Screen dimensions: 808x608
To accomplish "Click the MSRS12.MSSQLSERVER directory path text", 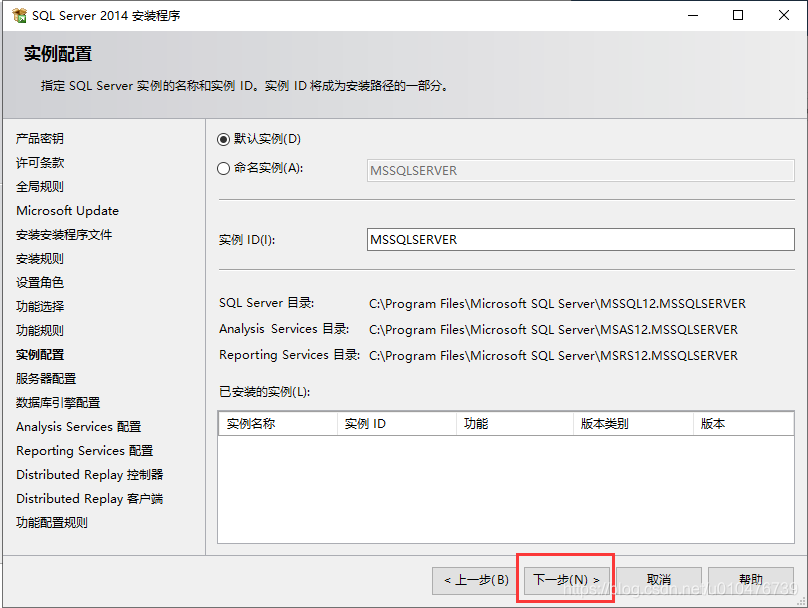I will pos(553,356).
